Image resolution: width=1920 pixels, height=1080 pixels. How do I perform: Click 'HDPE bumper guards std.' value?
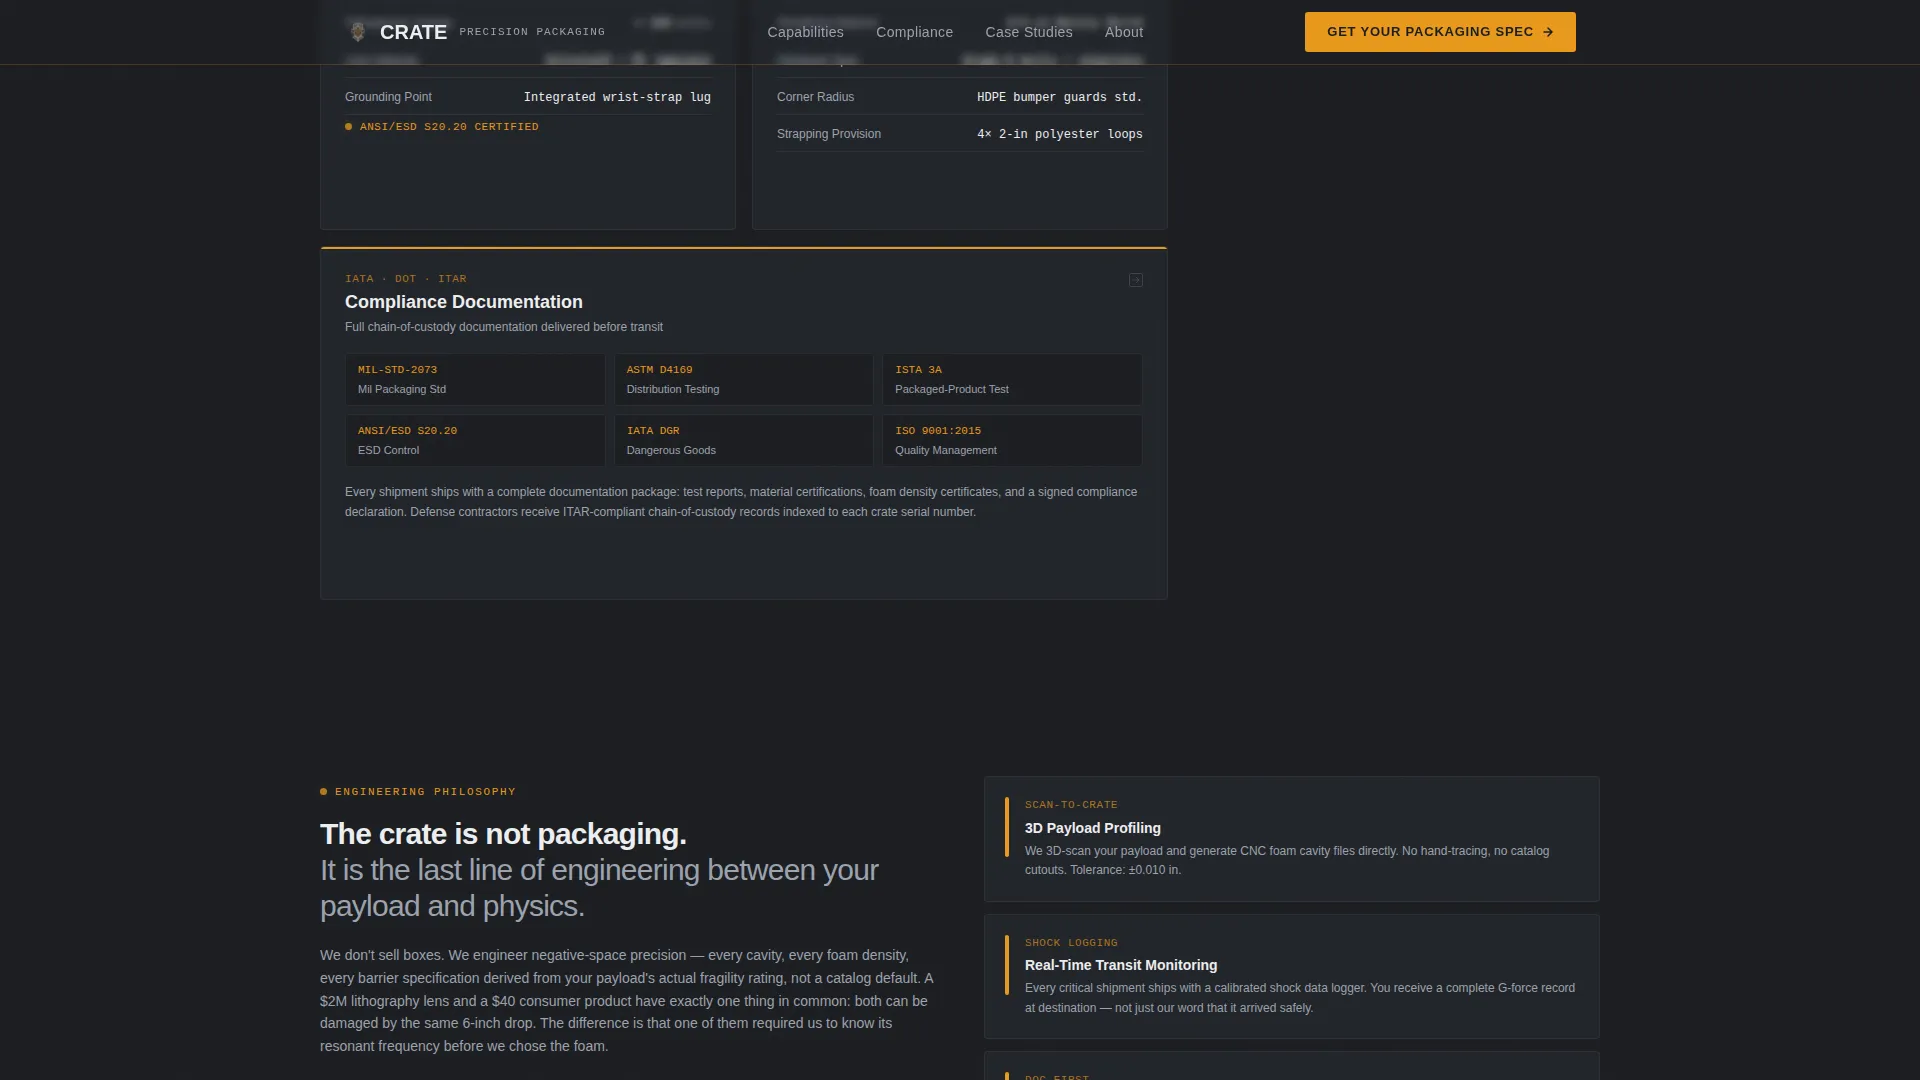(x=1059, y=97)
